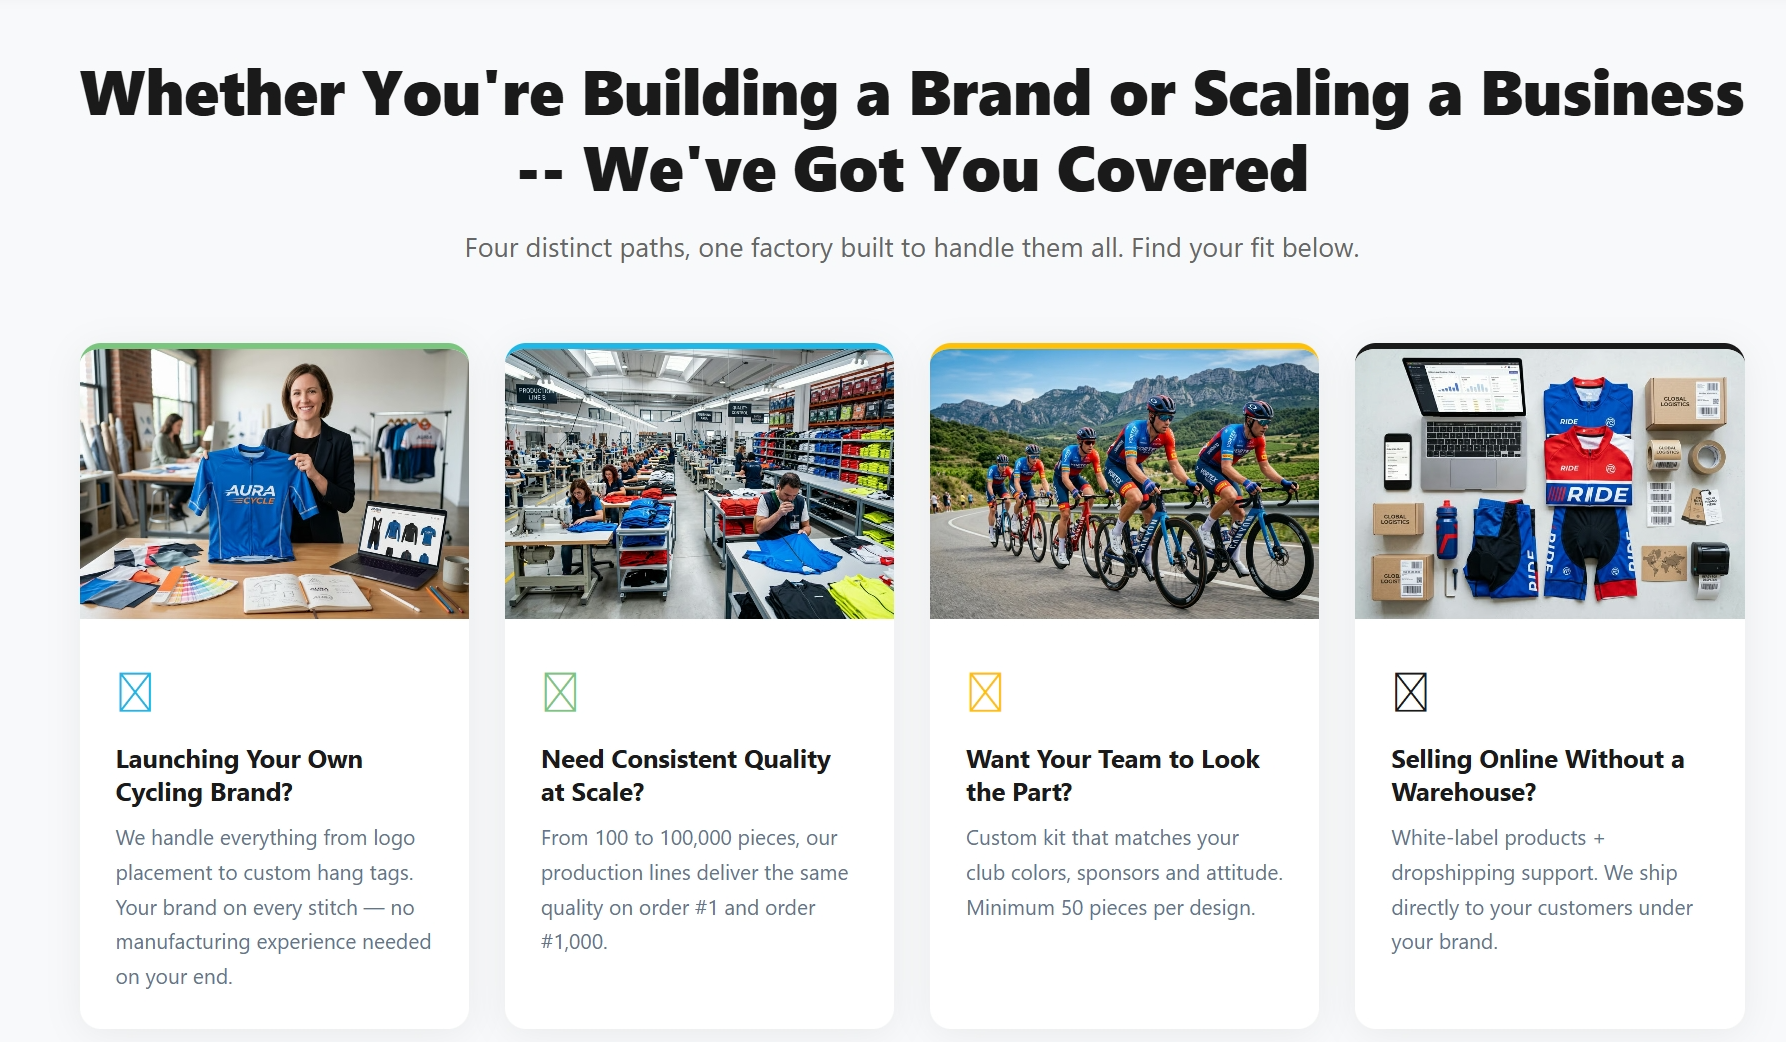
Task: Click the green icon above Need Consistent Quality
Action: 560,692
